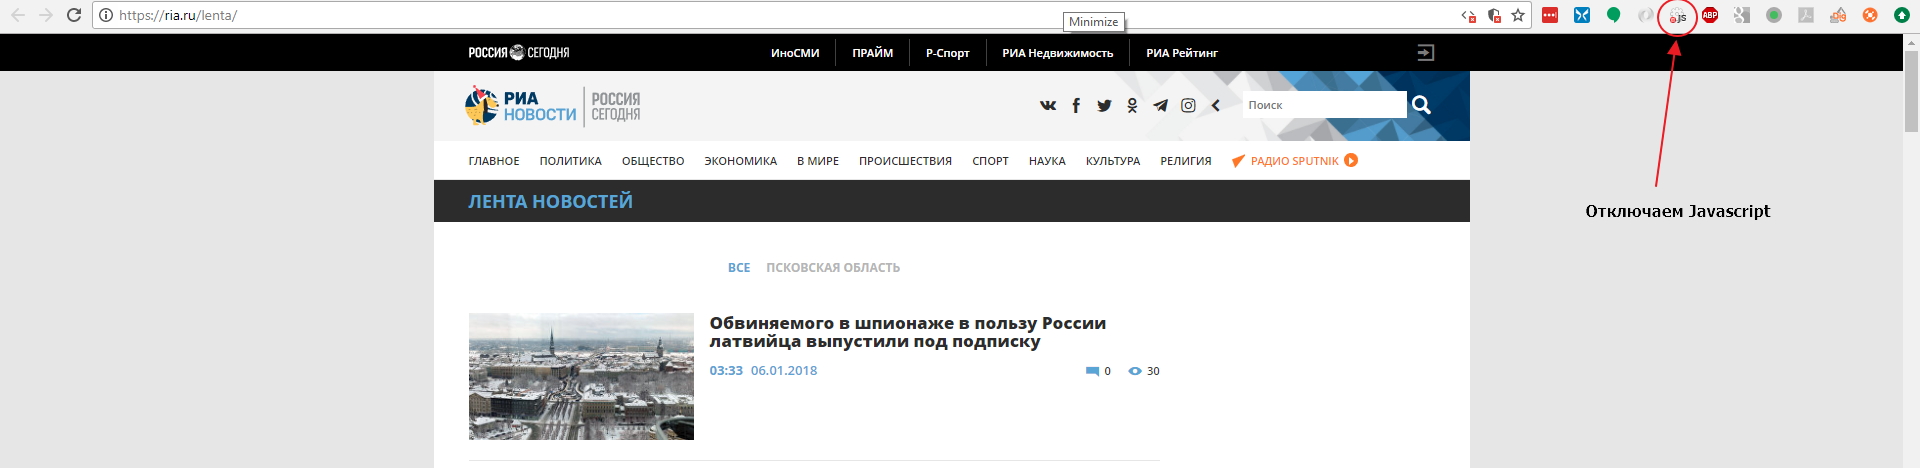
Task: Open the Instagram social icon
Action: [x=1188, y=105]
